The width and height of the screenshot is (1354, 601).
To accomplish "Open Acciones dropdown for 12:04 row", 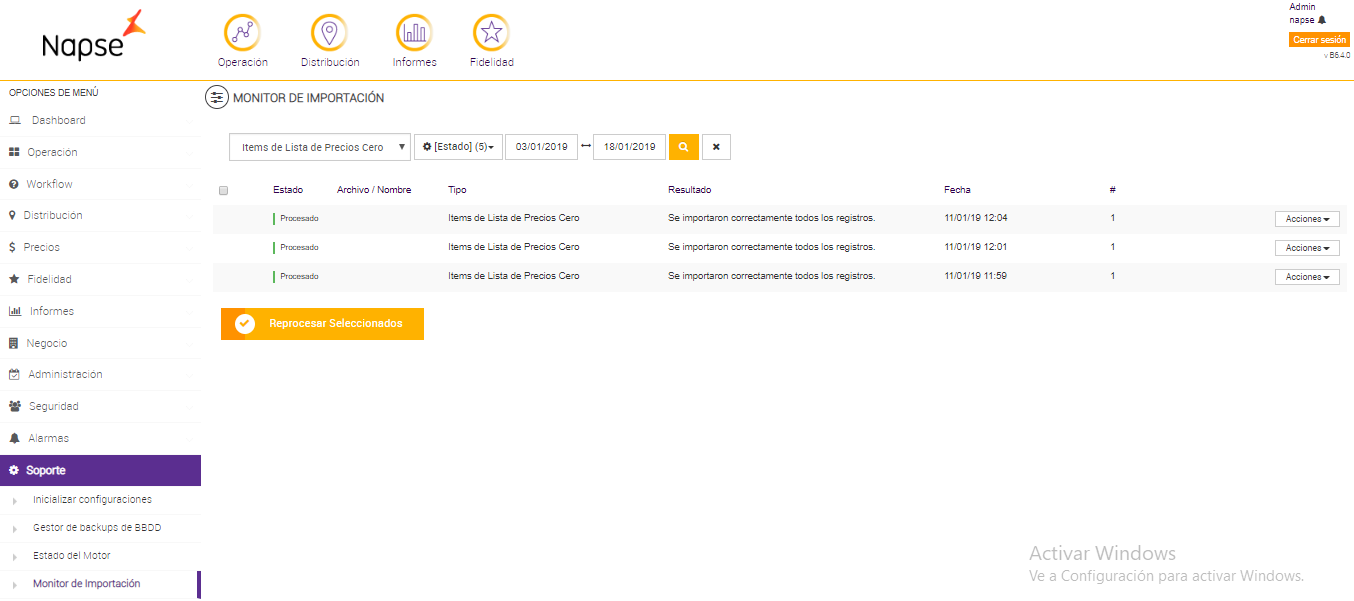I will coord(1306,219).
